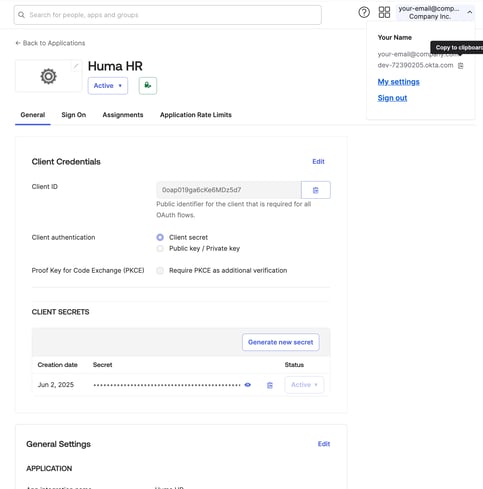The height and width of the screenshot is (489, 483).
Task: Open the secret's Active status dropdown
Action: pyautogui.click(x=304, y=385)
